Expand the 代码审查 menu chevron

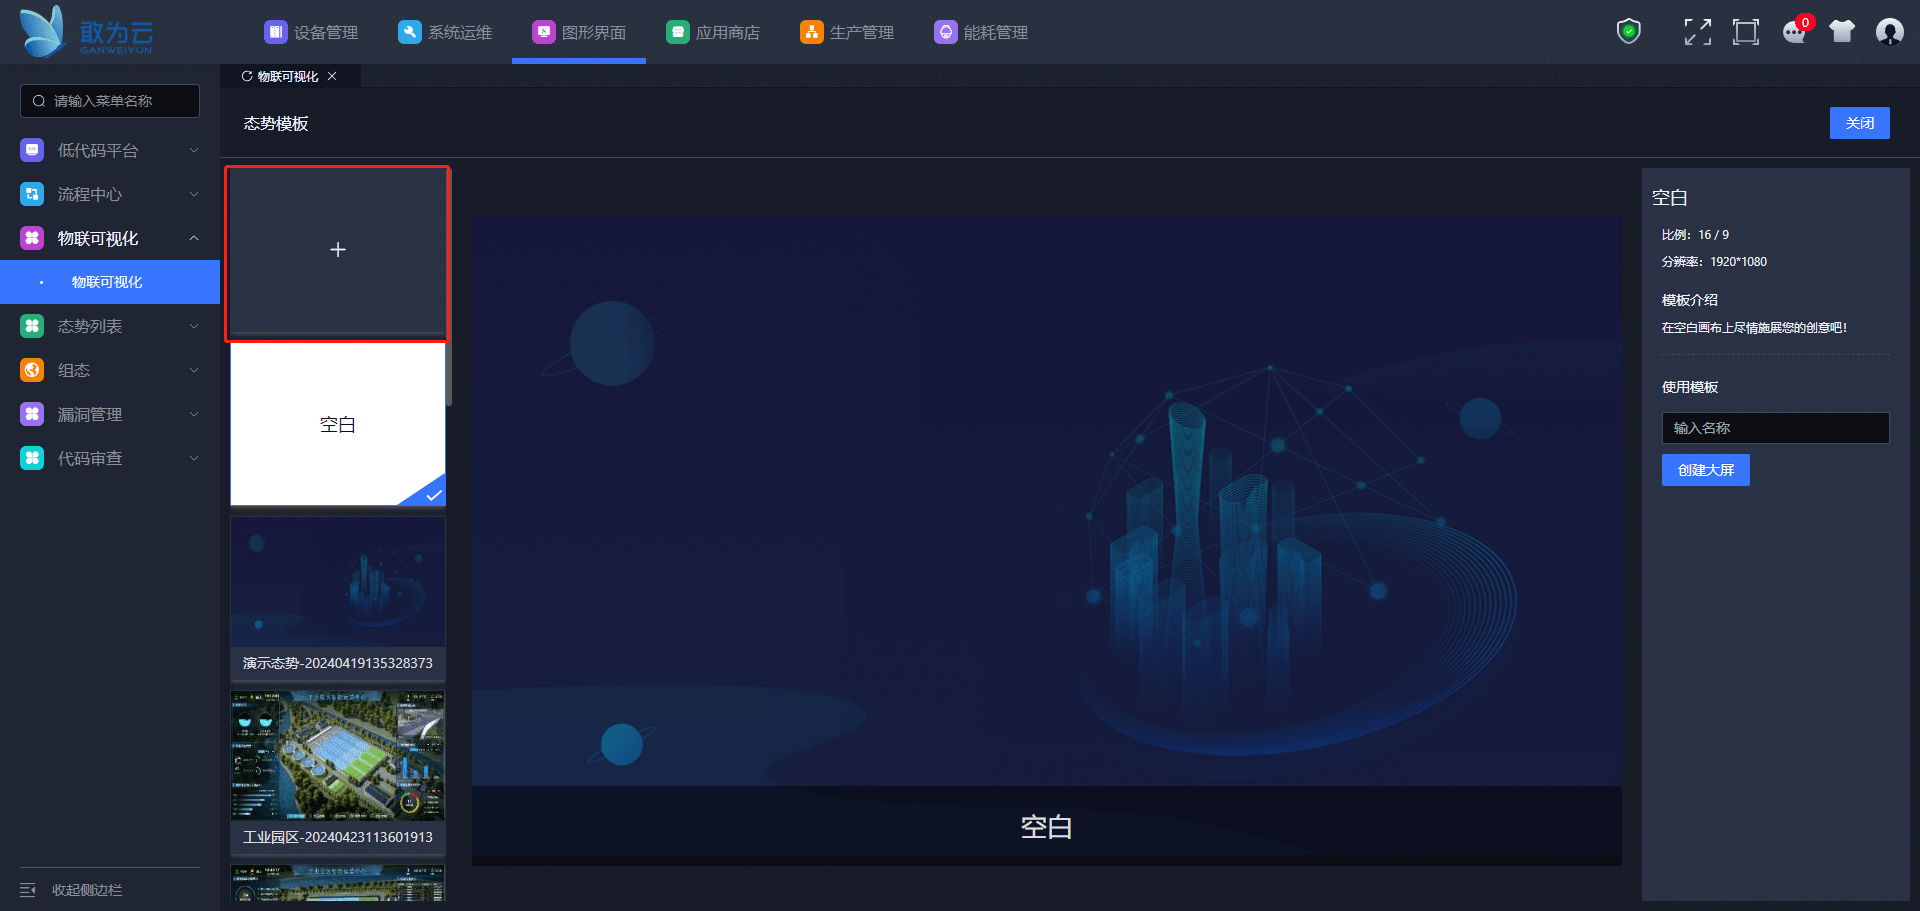click(194, 458)
